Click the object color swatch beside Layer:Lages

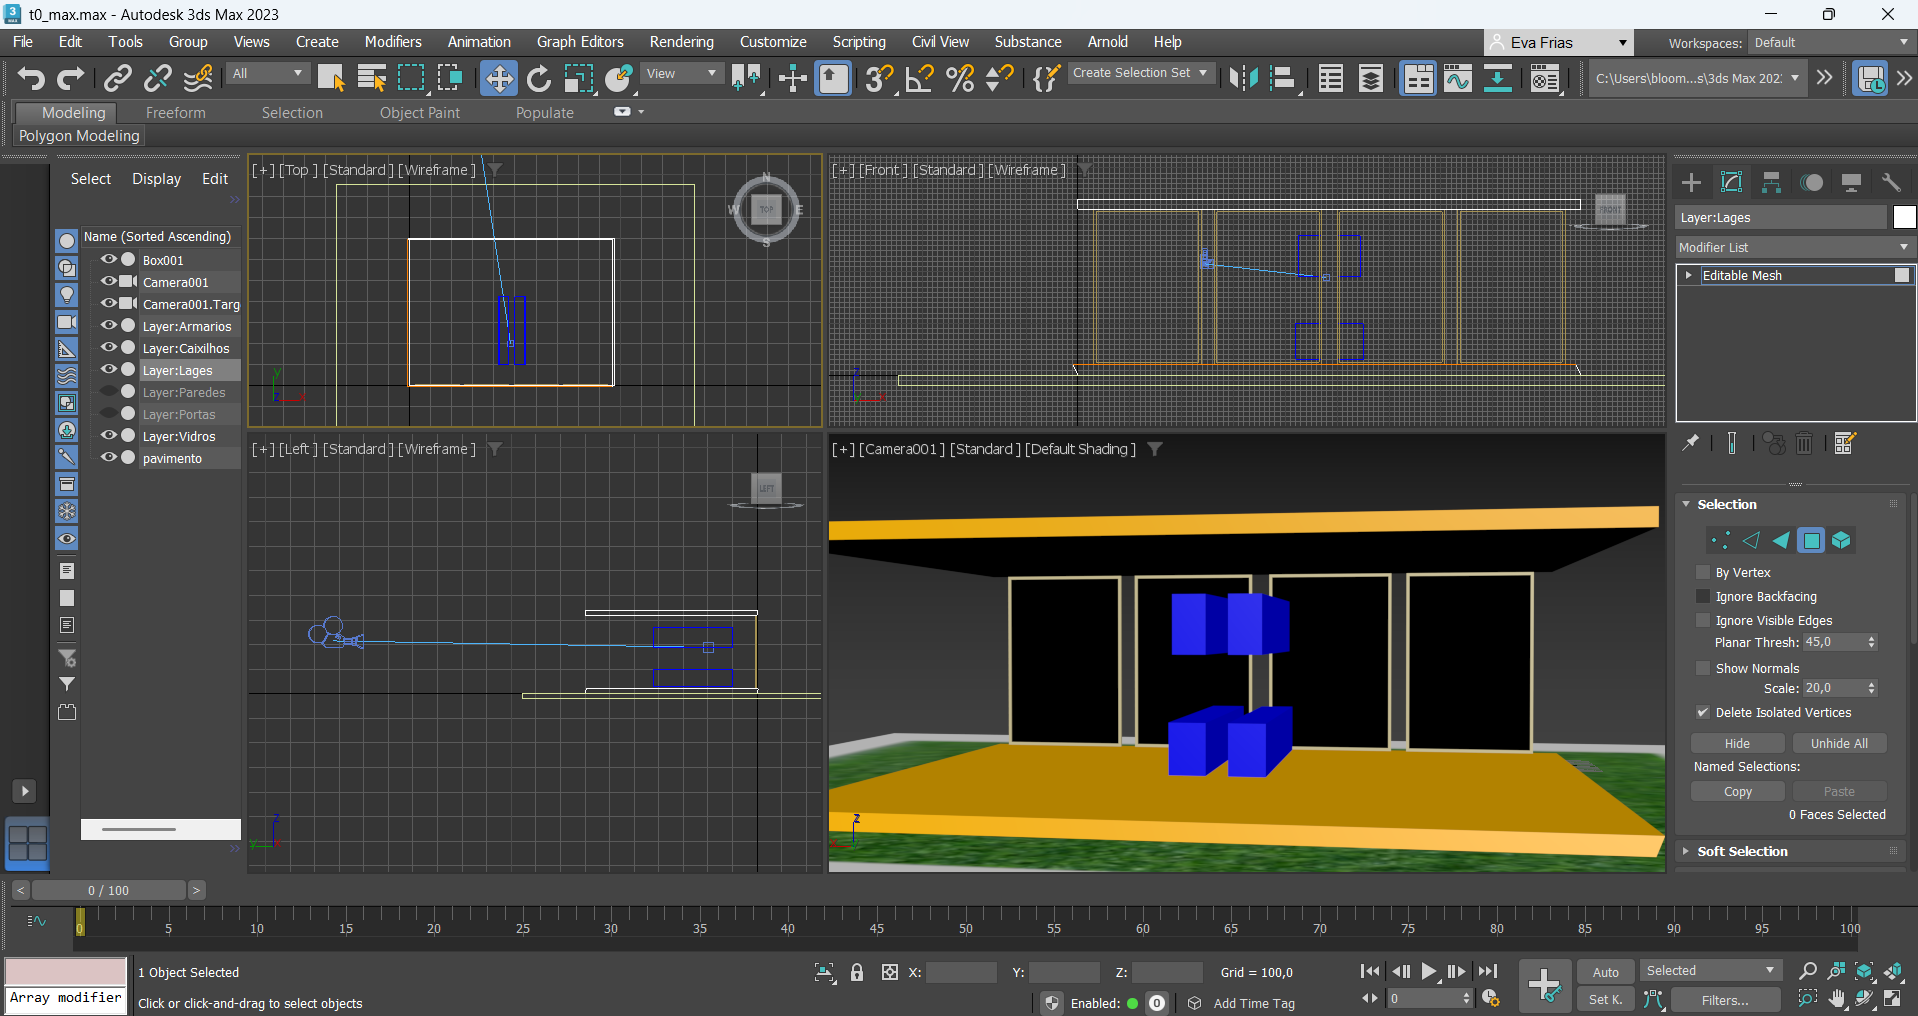click(1904, 217)
